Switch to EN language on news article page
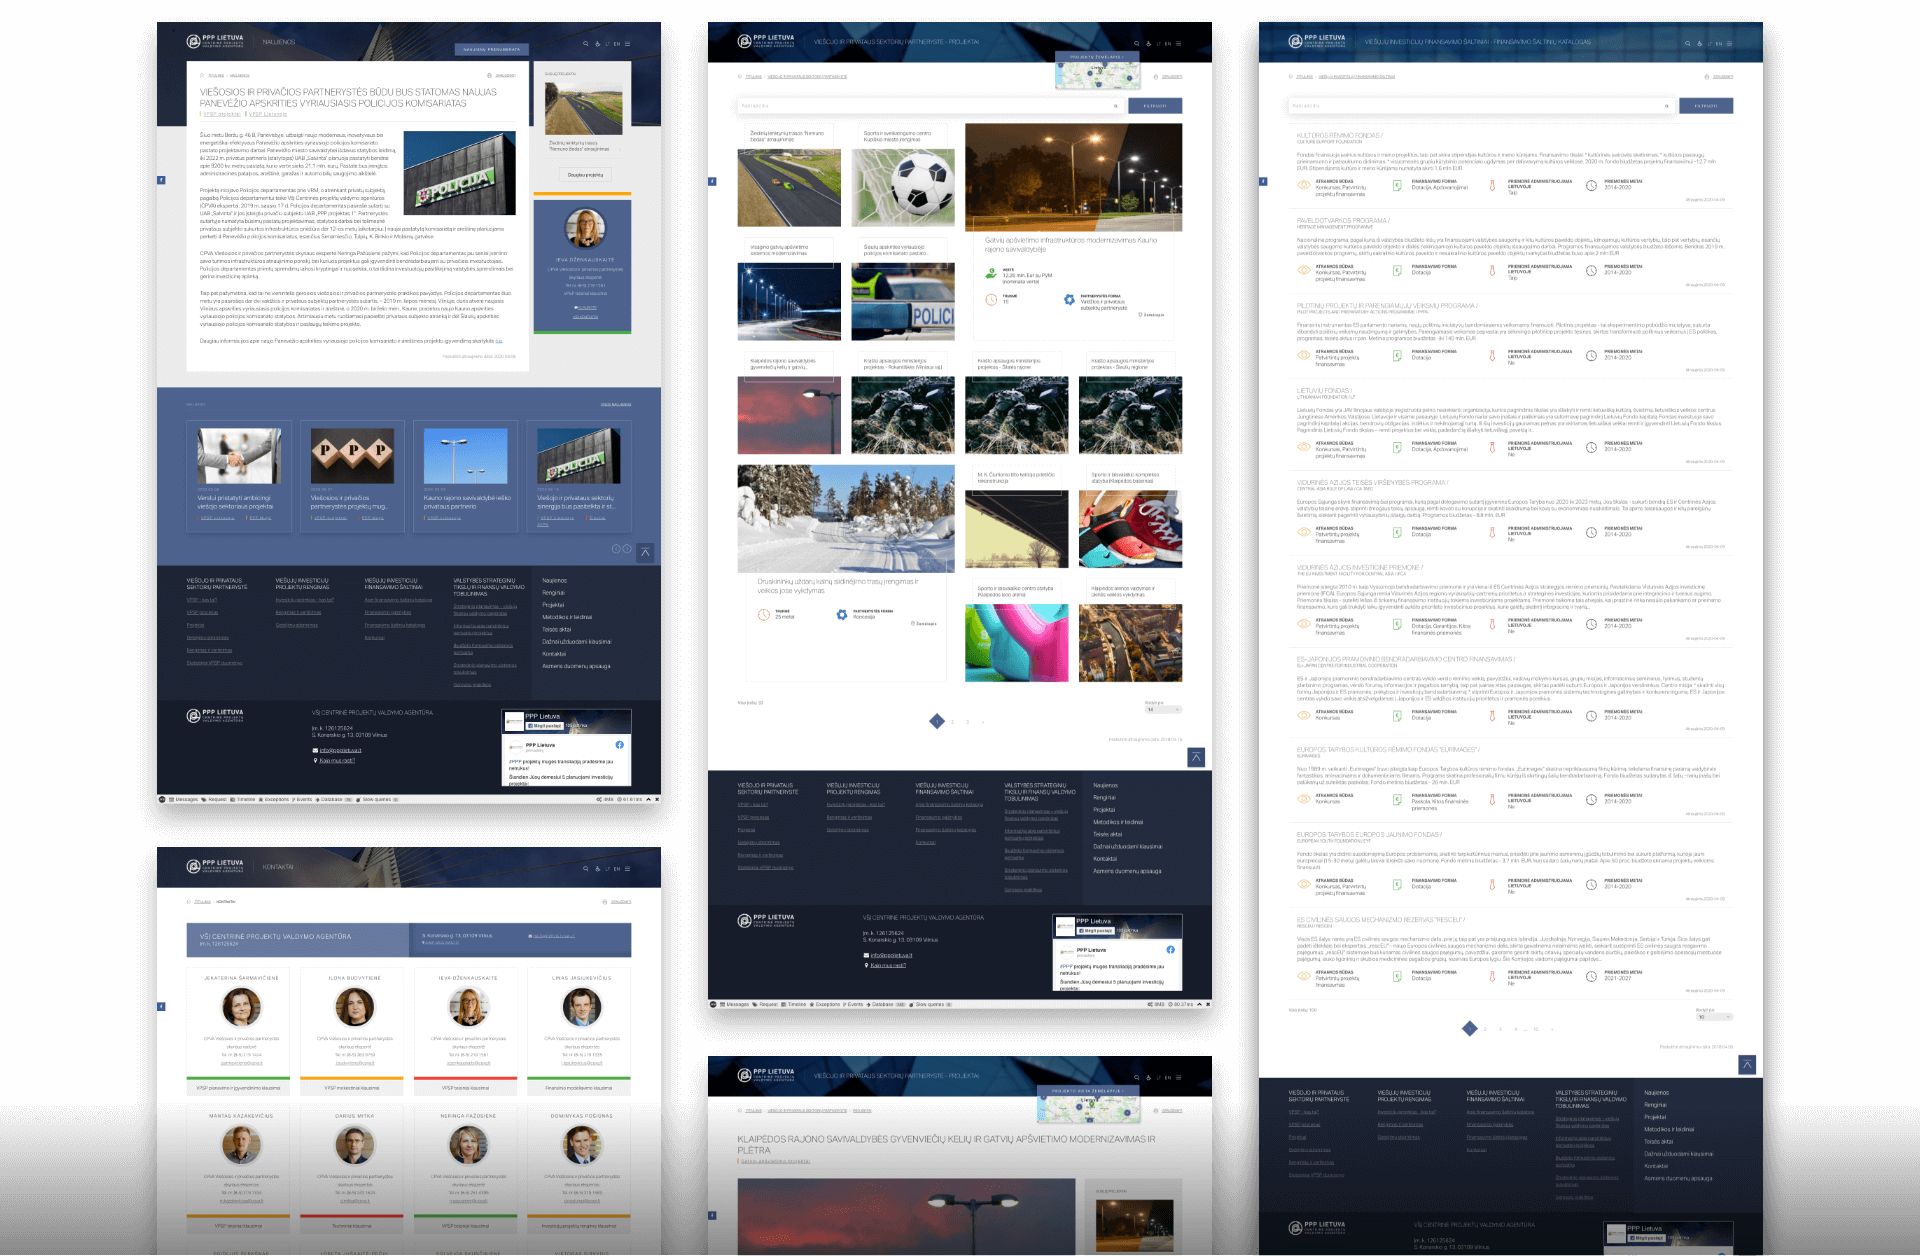The width and height of the screenshot is (1920, 1256). 617,44
